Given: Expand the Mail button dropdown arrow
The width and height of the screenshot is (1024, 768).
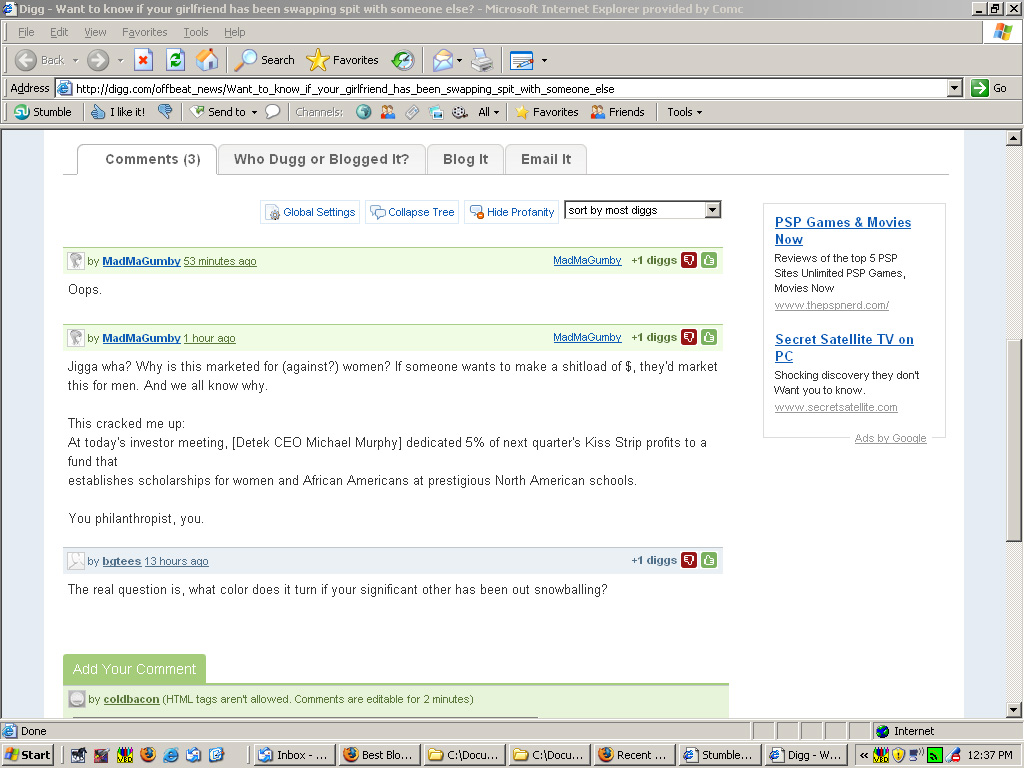Looking at the screenshot, I should (459, 60).
